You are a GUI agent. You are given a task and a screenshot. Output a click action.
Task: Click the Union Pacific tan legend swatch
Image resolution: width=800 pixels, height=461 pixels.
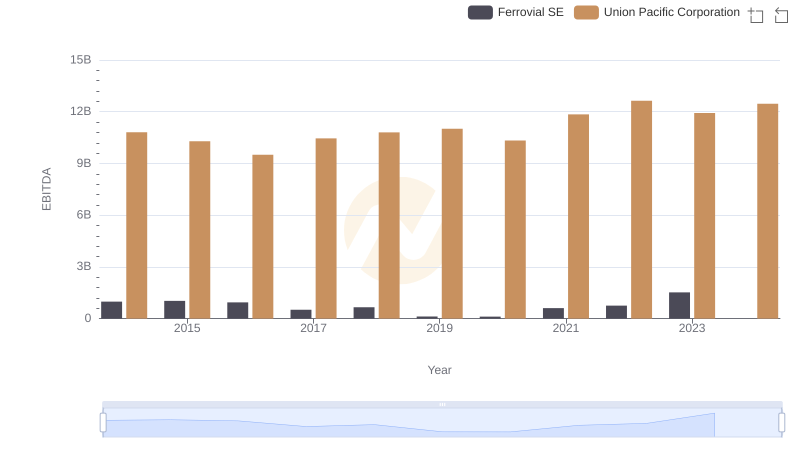pyautogui.click(x=586, y=12)
